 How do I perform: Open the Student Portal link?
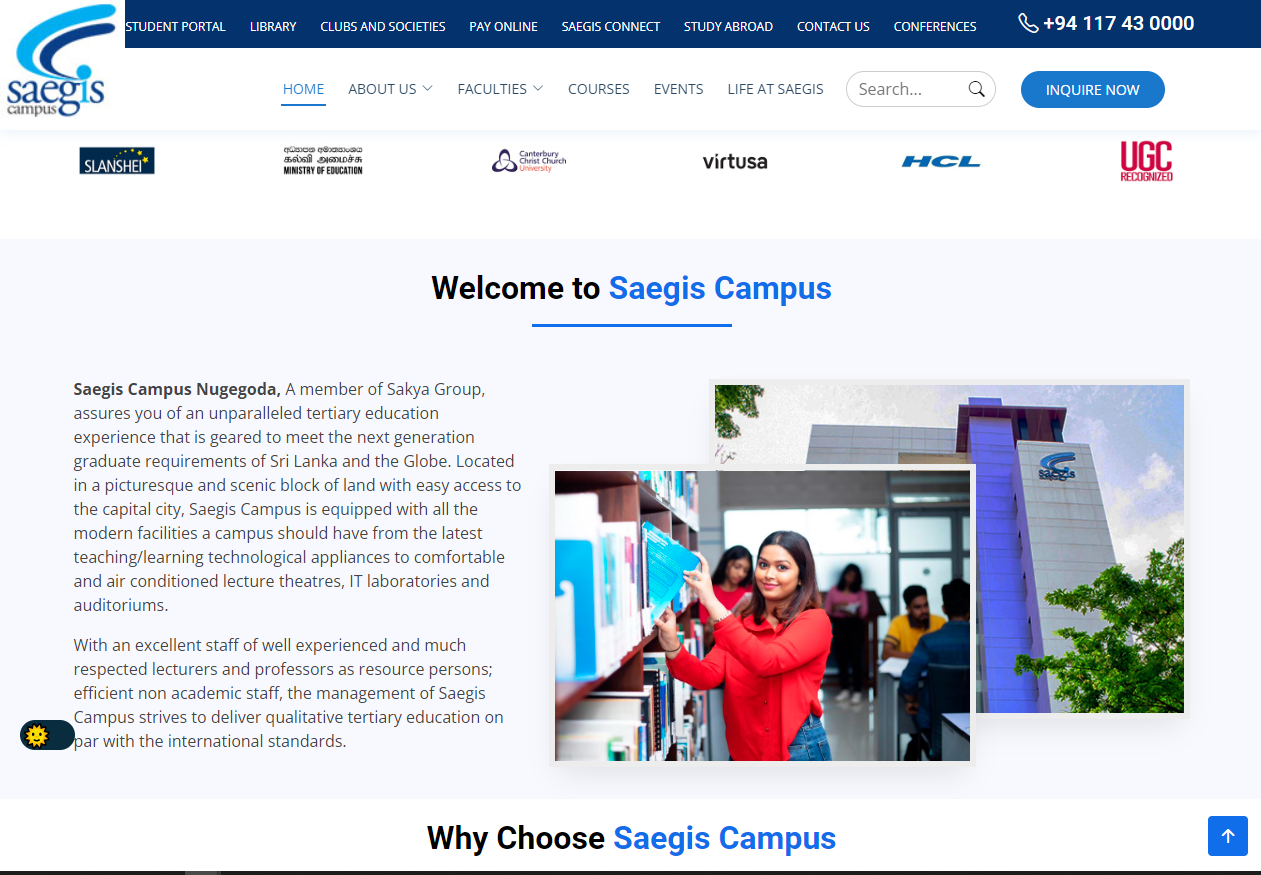(x=176, y=26)
